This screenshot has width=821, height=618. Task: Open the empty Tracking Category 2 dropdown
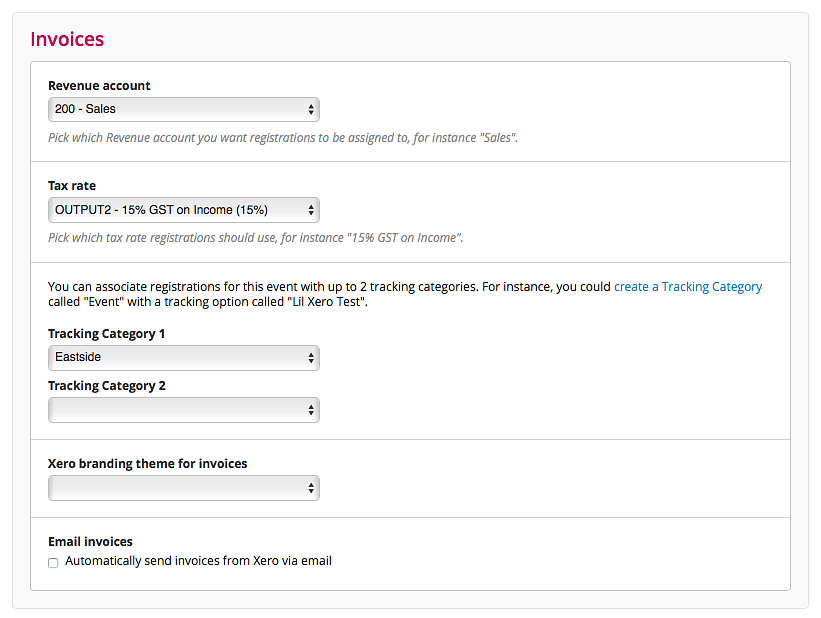click(x=184, y=410)
